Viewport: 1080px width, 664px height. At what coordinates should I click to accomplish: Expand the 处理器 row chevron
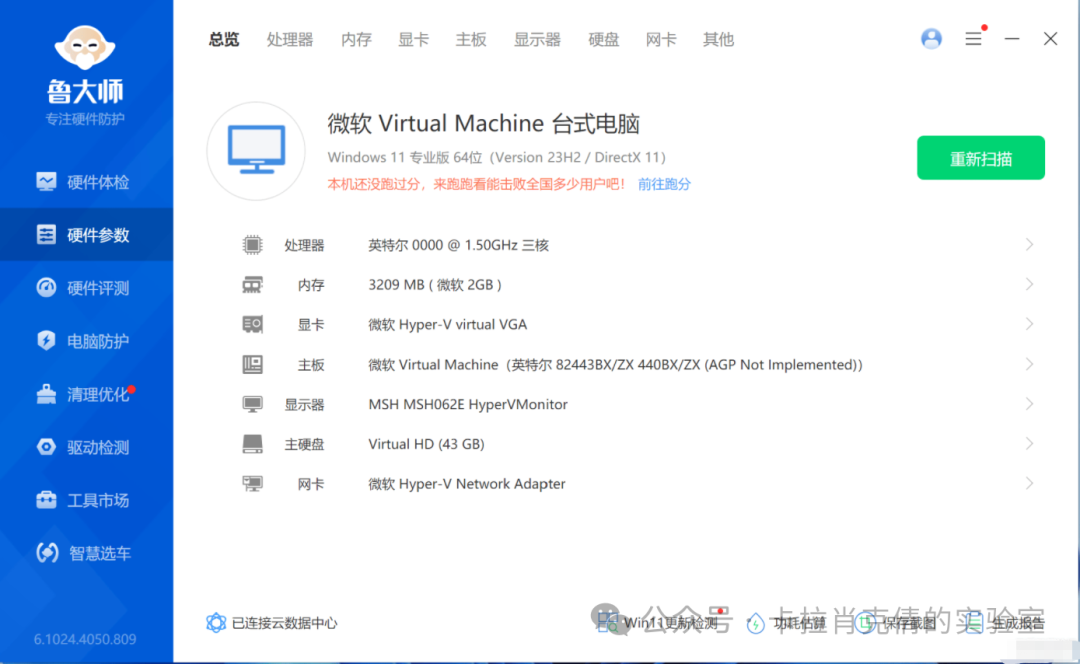click(1029, 245)
